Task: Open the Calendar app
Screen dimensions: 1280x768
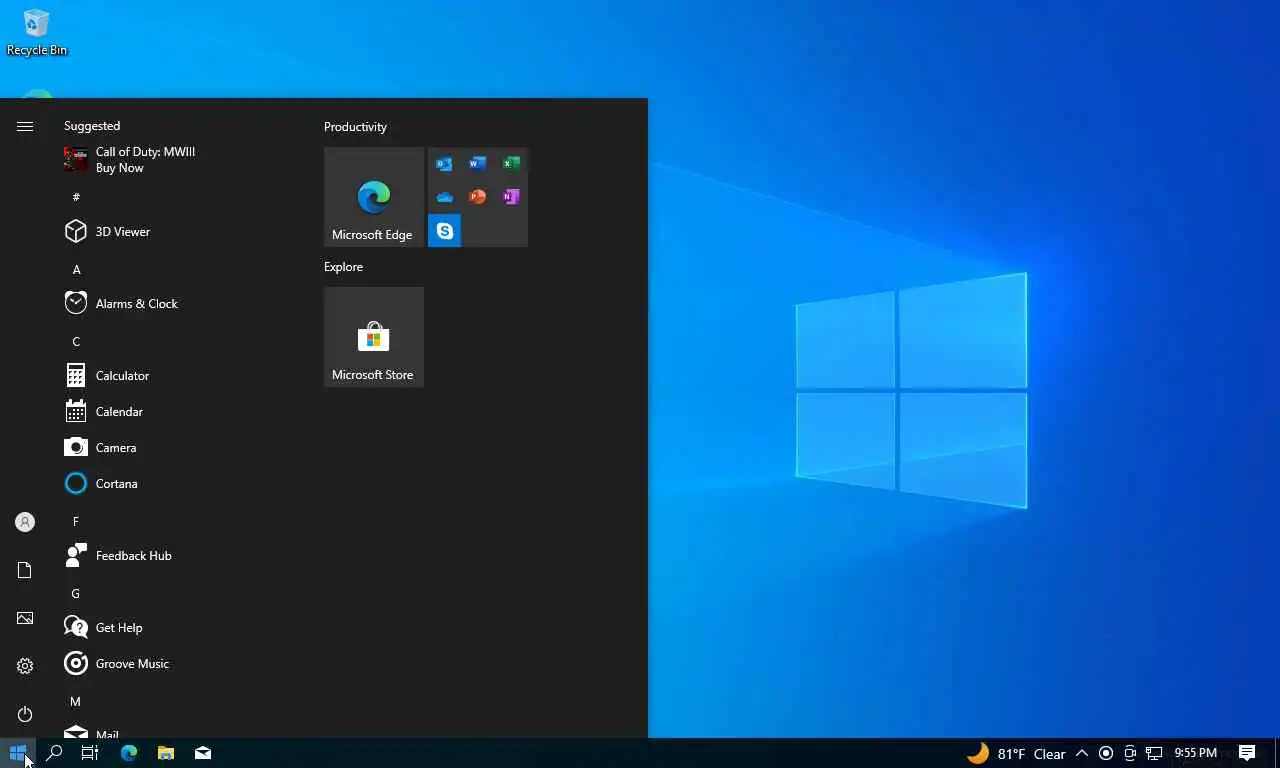Action: (178, 412)
